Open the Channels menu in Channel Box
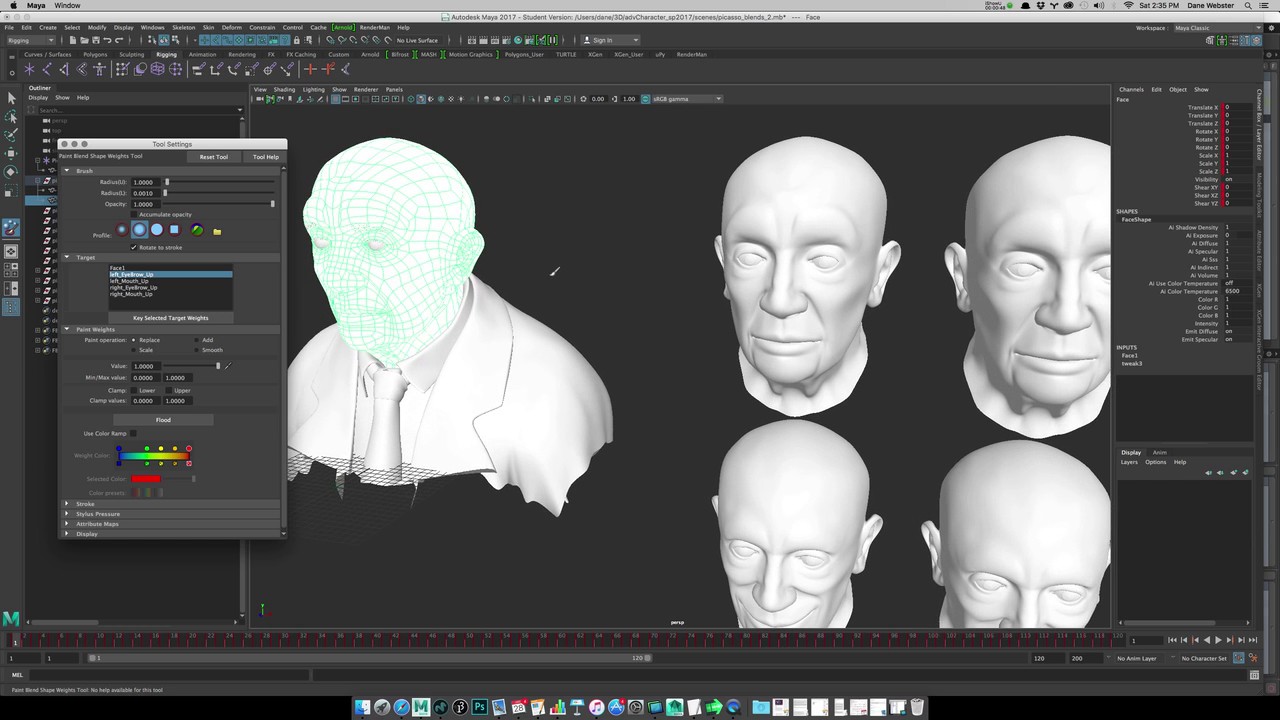Image resolution: width=1280 pixels, height=720 pixels. pyautogui.click(x=1131, y=89)
